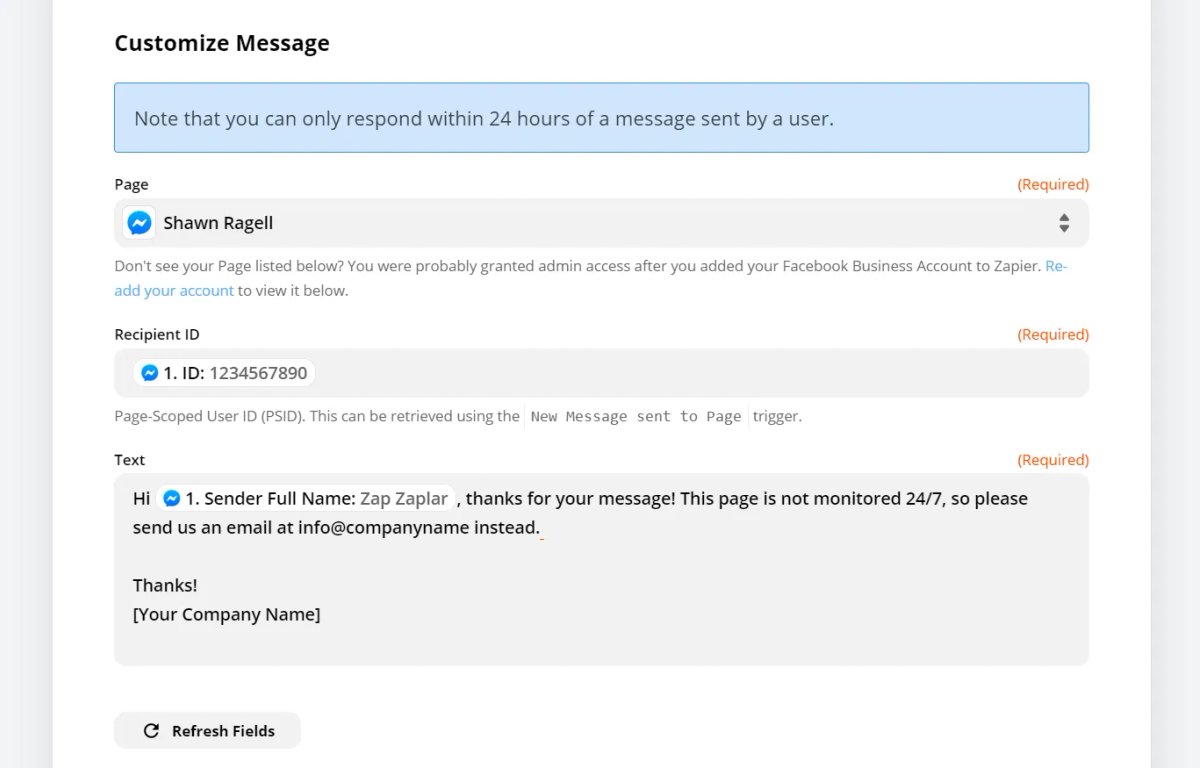Click the refresh arrow icon
This screenshot has height=768, width=1200.
pos(151,731)
